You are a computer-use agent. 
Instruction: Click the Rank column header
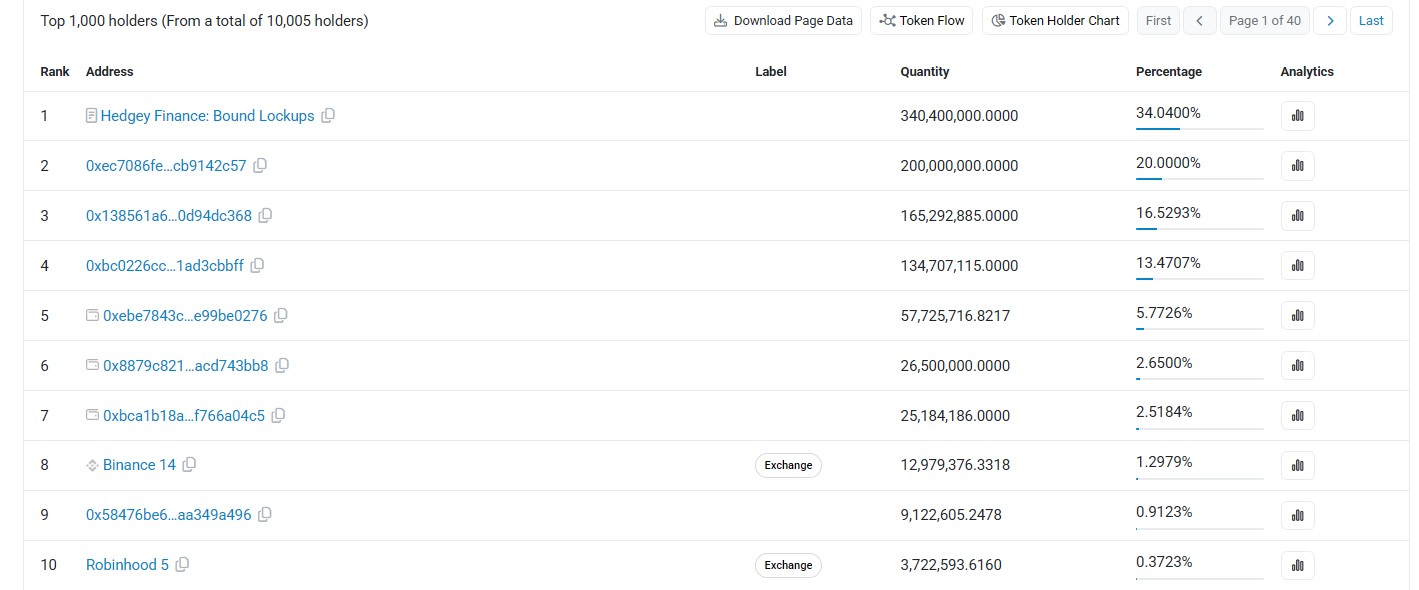(55, 72)
